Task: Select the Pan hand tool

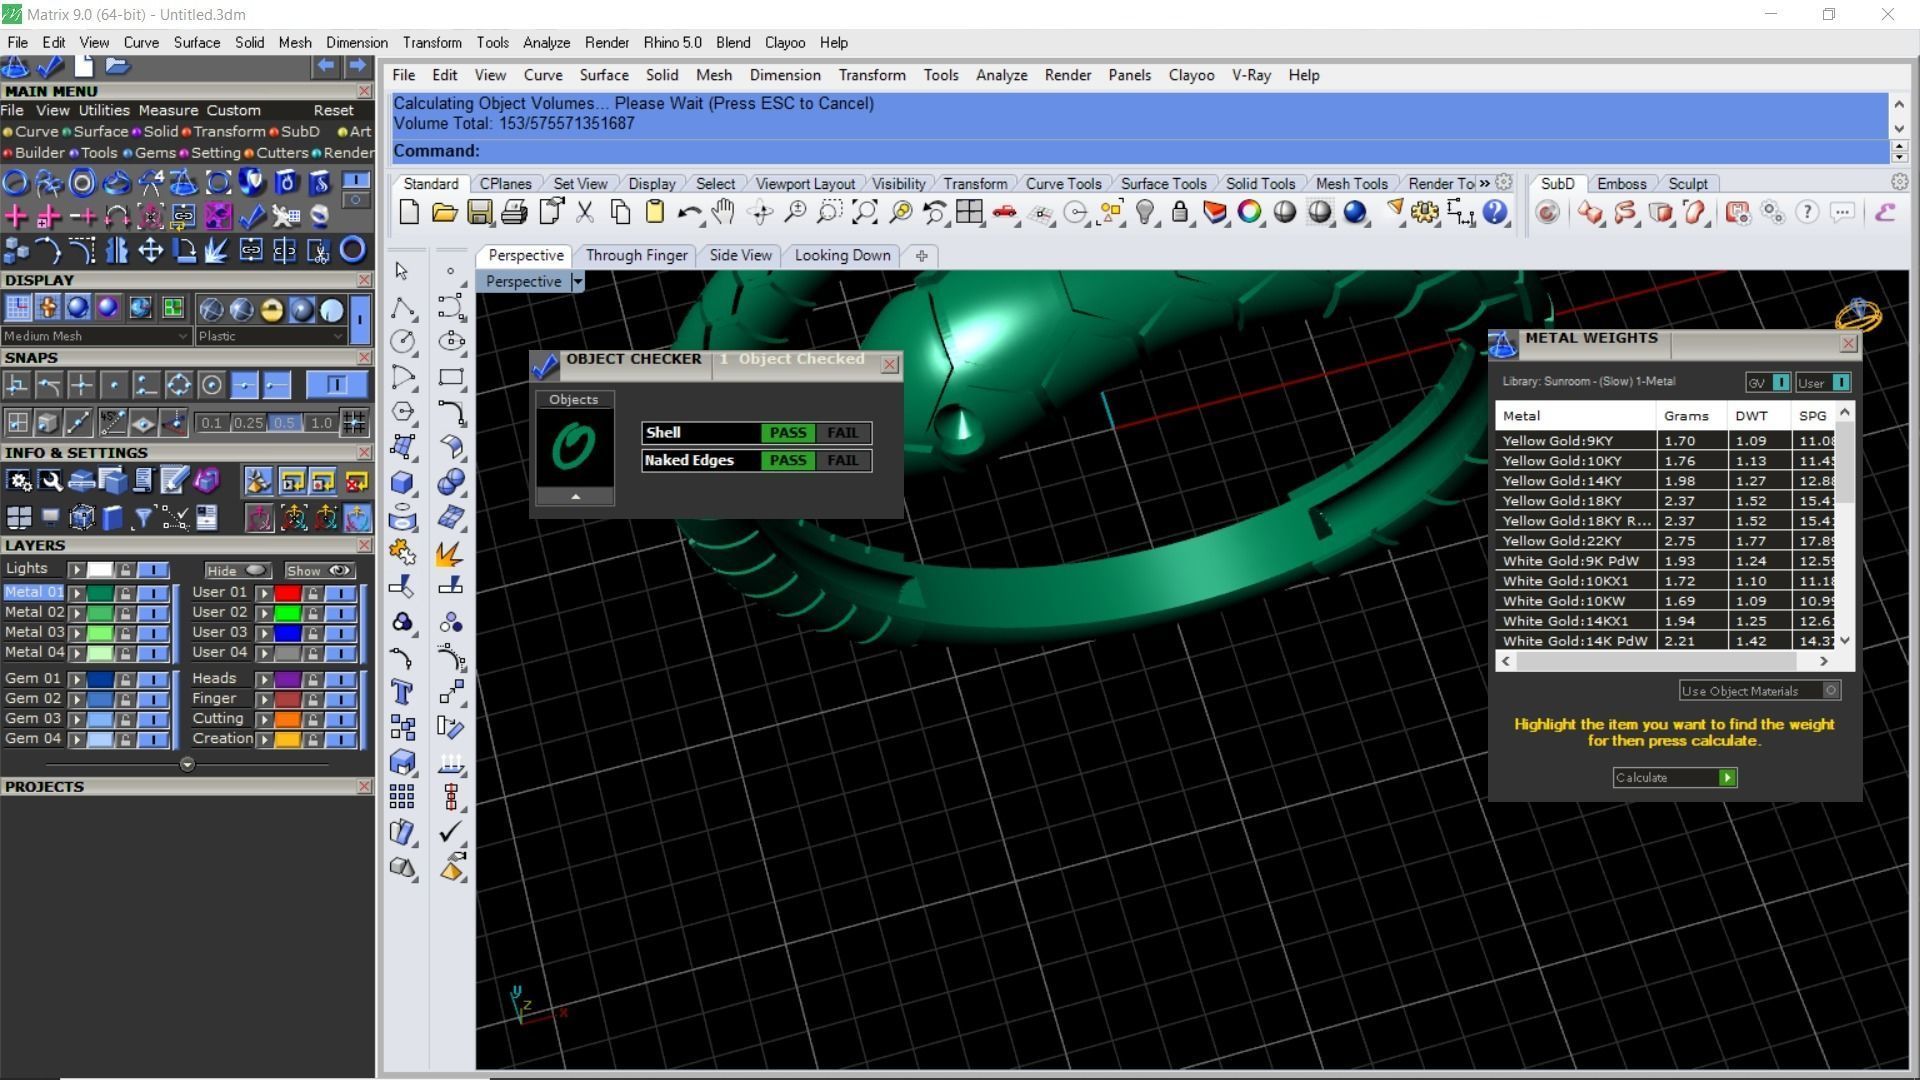Action: (x=723, y=212)
